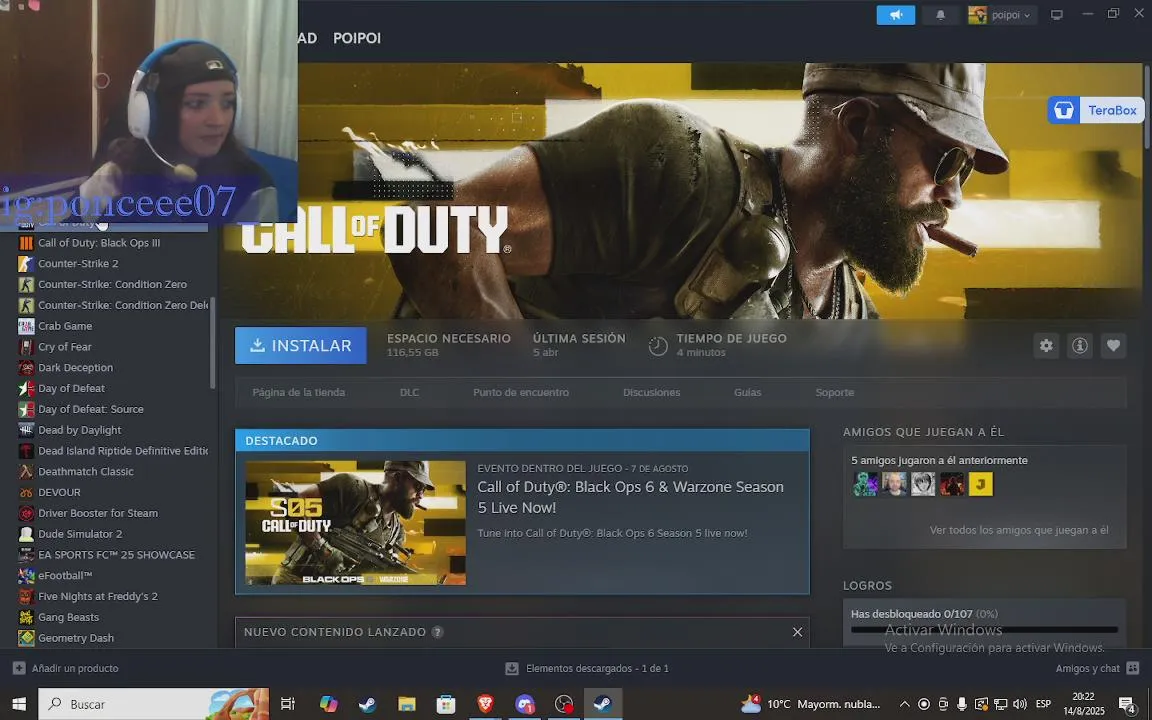
Task: Open Brave browser from taskbar
Action: click(485, 704)
